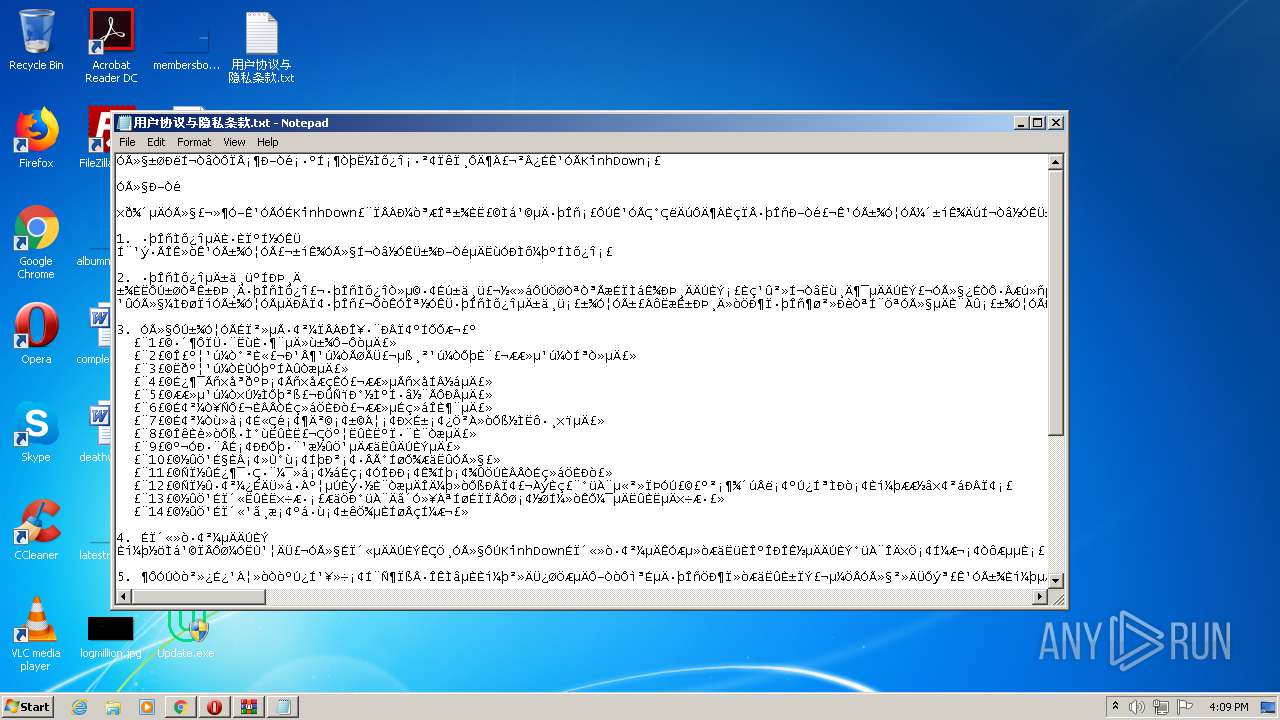Place cursor in line starting with '1.'
The height and width of the screenshot is (720, 1280).
tap(208, 239)
